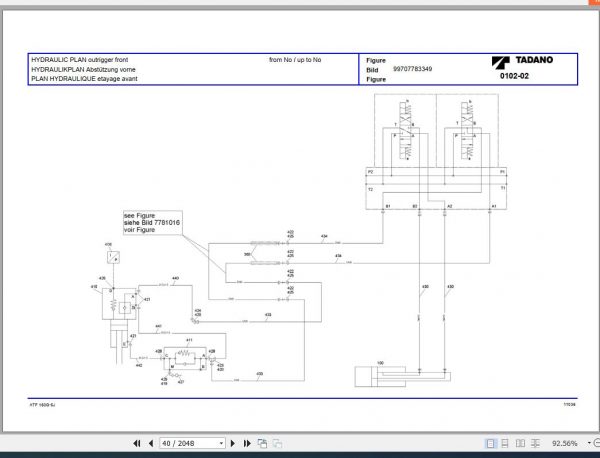Screen dimensions: 600x458
Task: Open the zoom level dropdown next to 92.56%
Action: (589, 443)
